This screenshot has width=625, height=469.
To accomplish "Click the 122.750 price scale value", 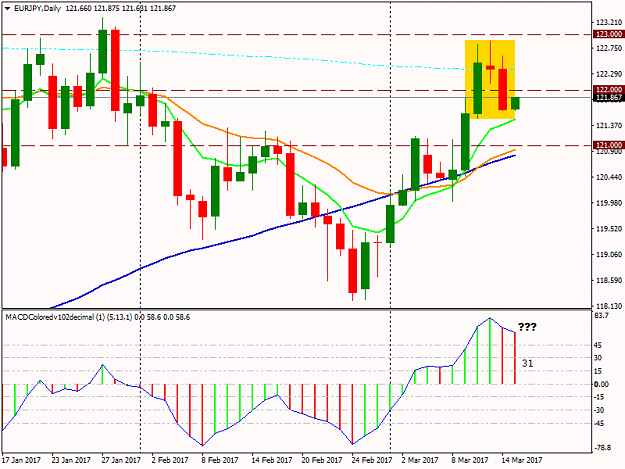I will pyautogui.click(x=609, y=48).
